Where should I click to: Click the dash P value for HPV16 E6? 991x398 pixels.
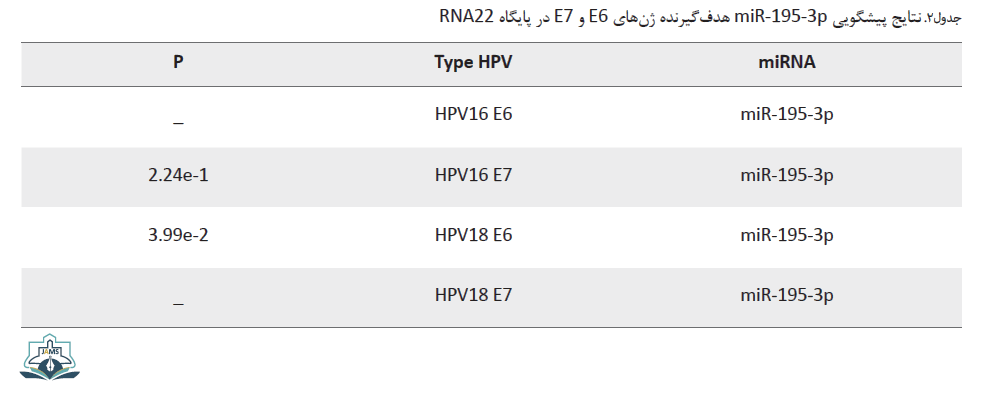tap(178, 123)
